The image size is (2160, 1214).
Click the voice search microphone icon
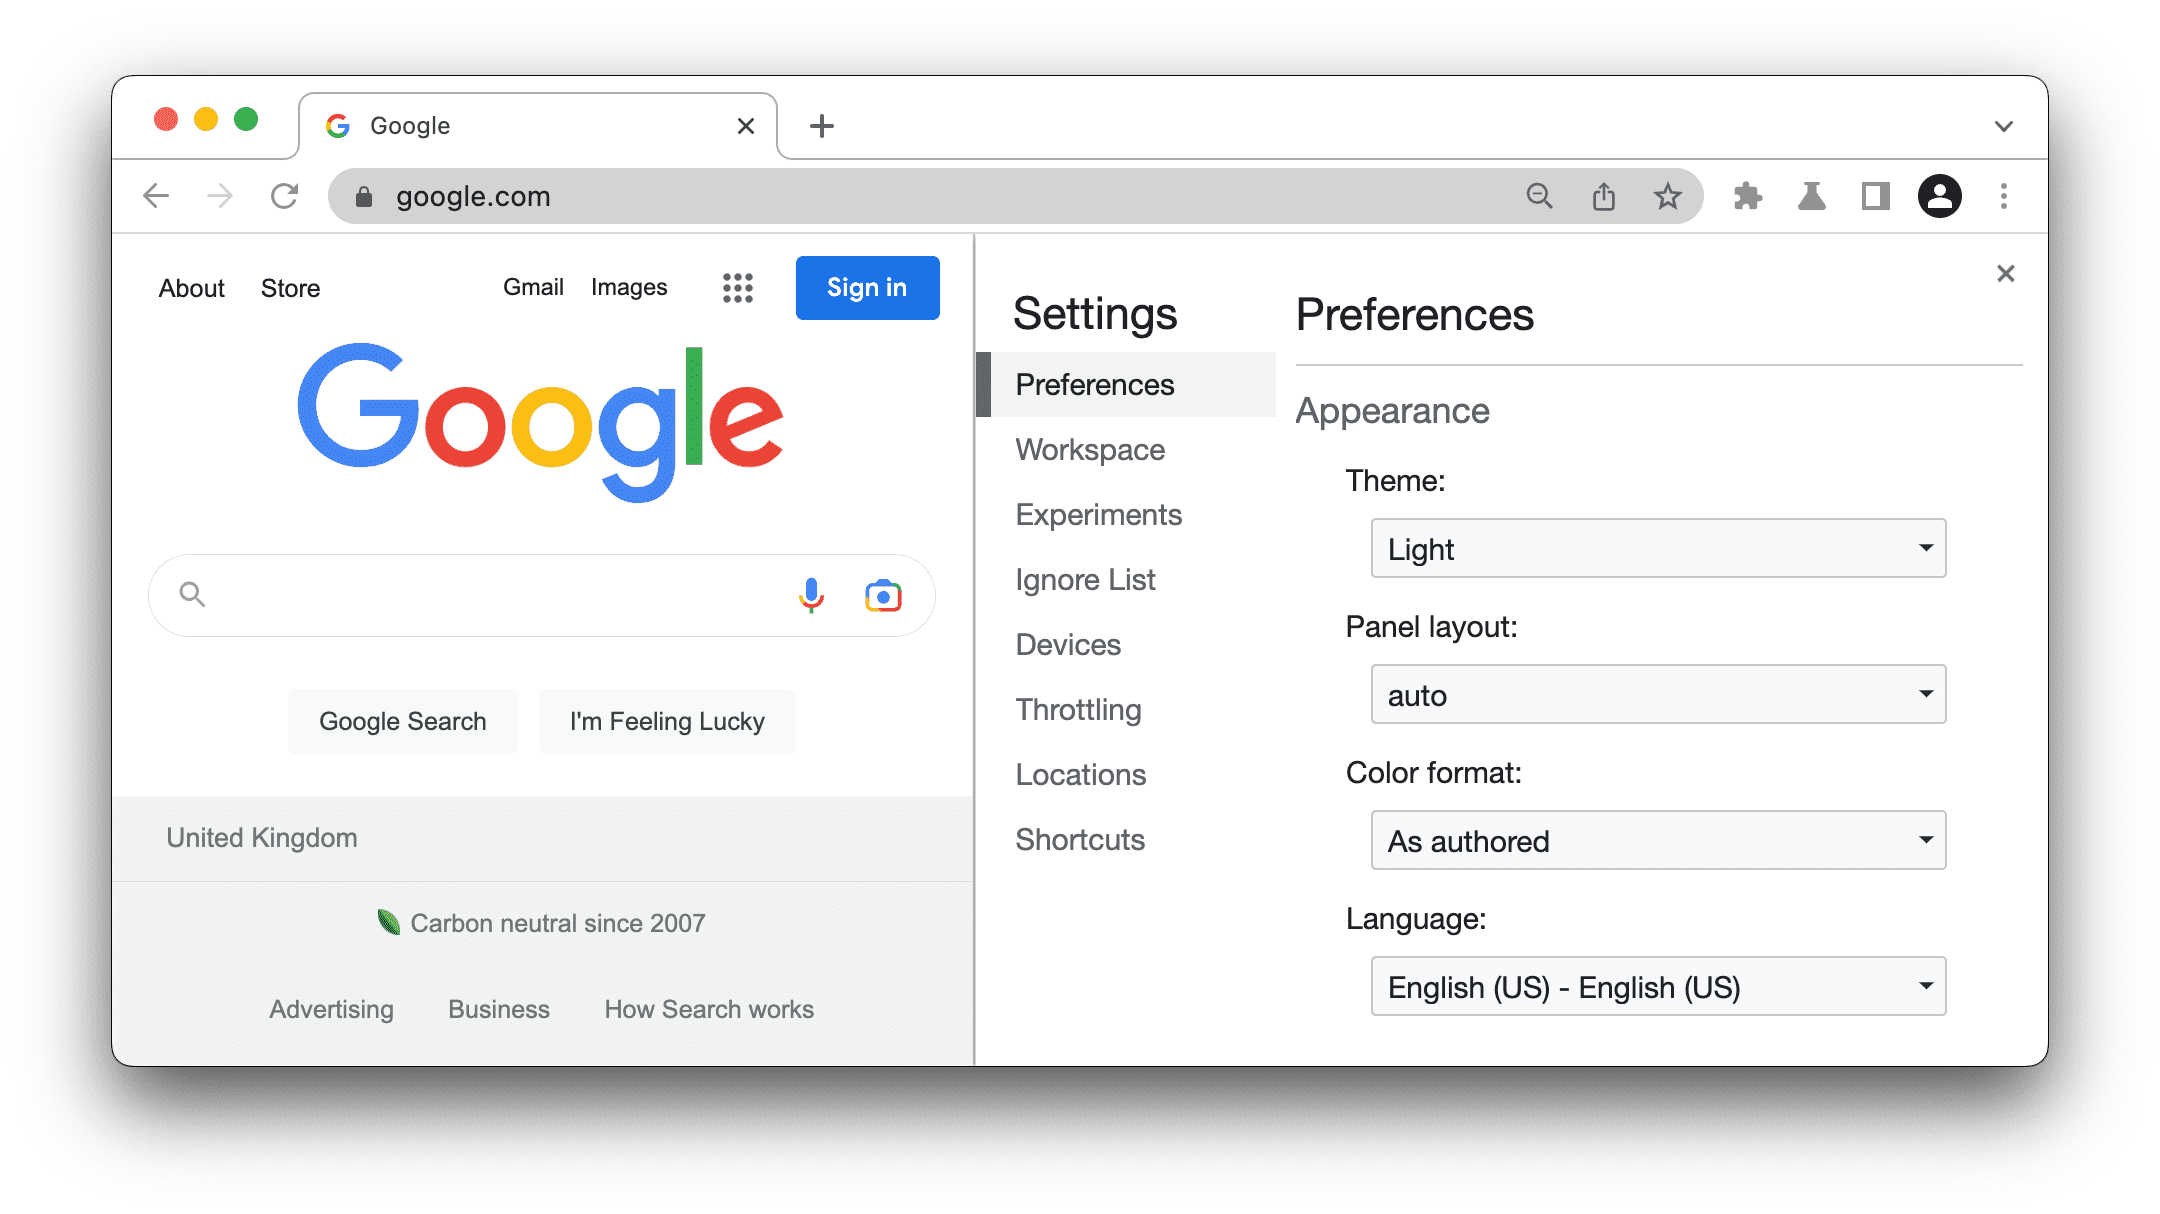(x=810, y=594)
